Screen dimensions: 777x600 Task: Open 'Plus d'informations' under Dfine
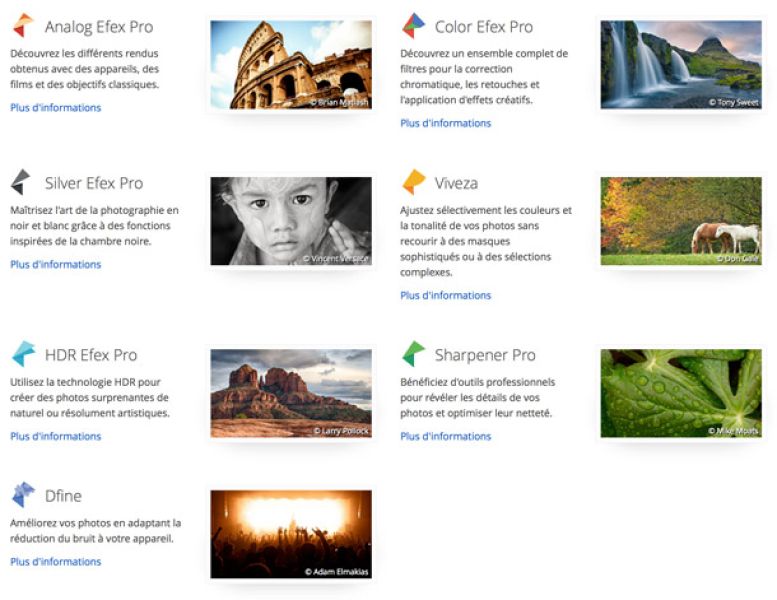(55, 562)
